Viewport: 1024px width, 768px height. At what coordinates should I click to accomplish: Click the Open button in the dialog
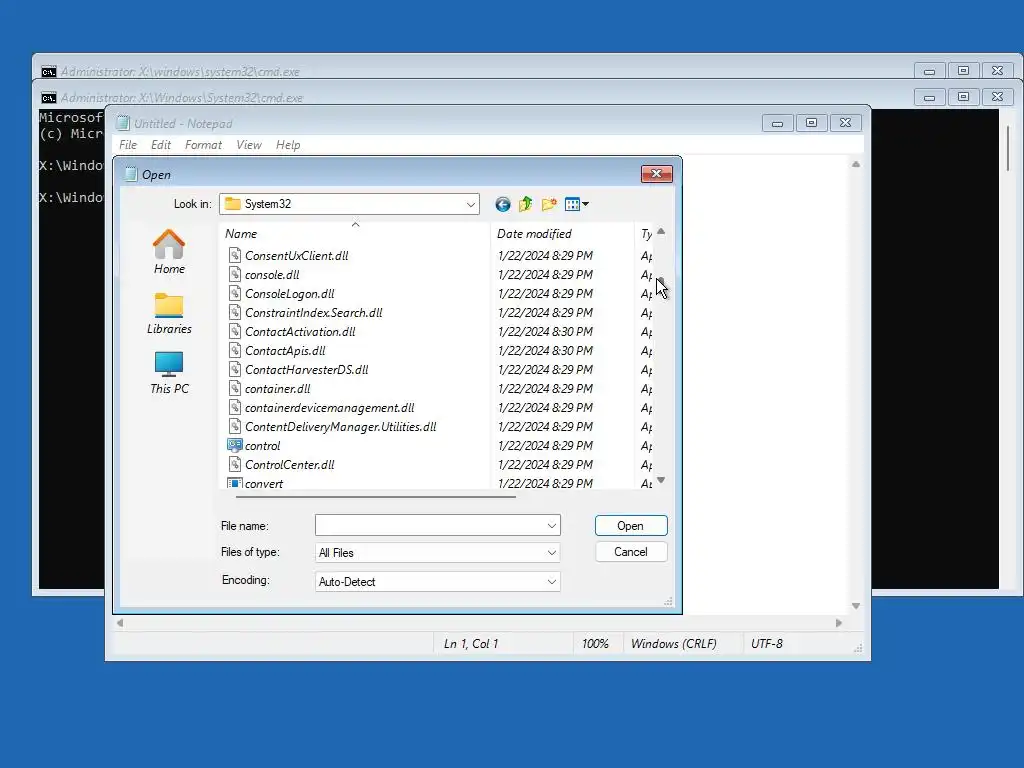[631, 526]
